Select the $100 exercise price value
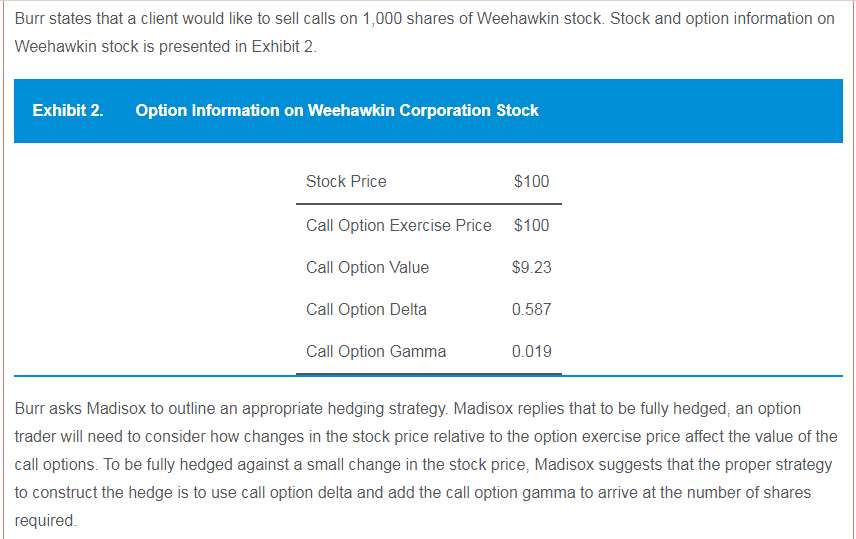Viewport: 856px width, 539px height. pyautogui.click(x=531, y=226)
